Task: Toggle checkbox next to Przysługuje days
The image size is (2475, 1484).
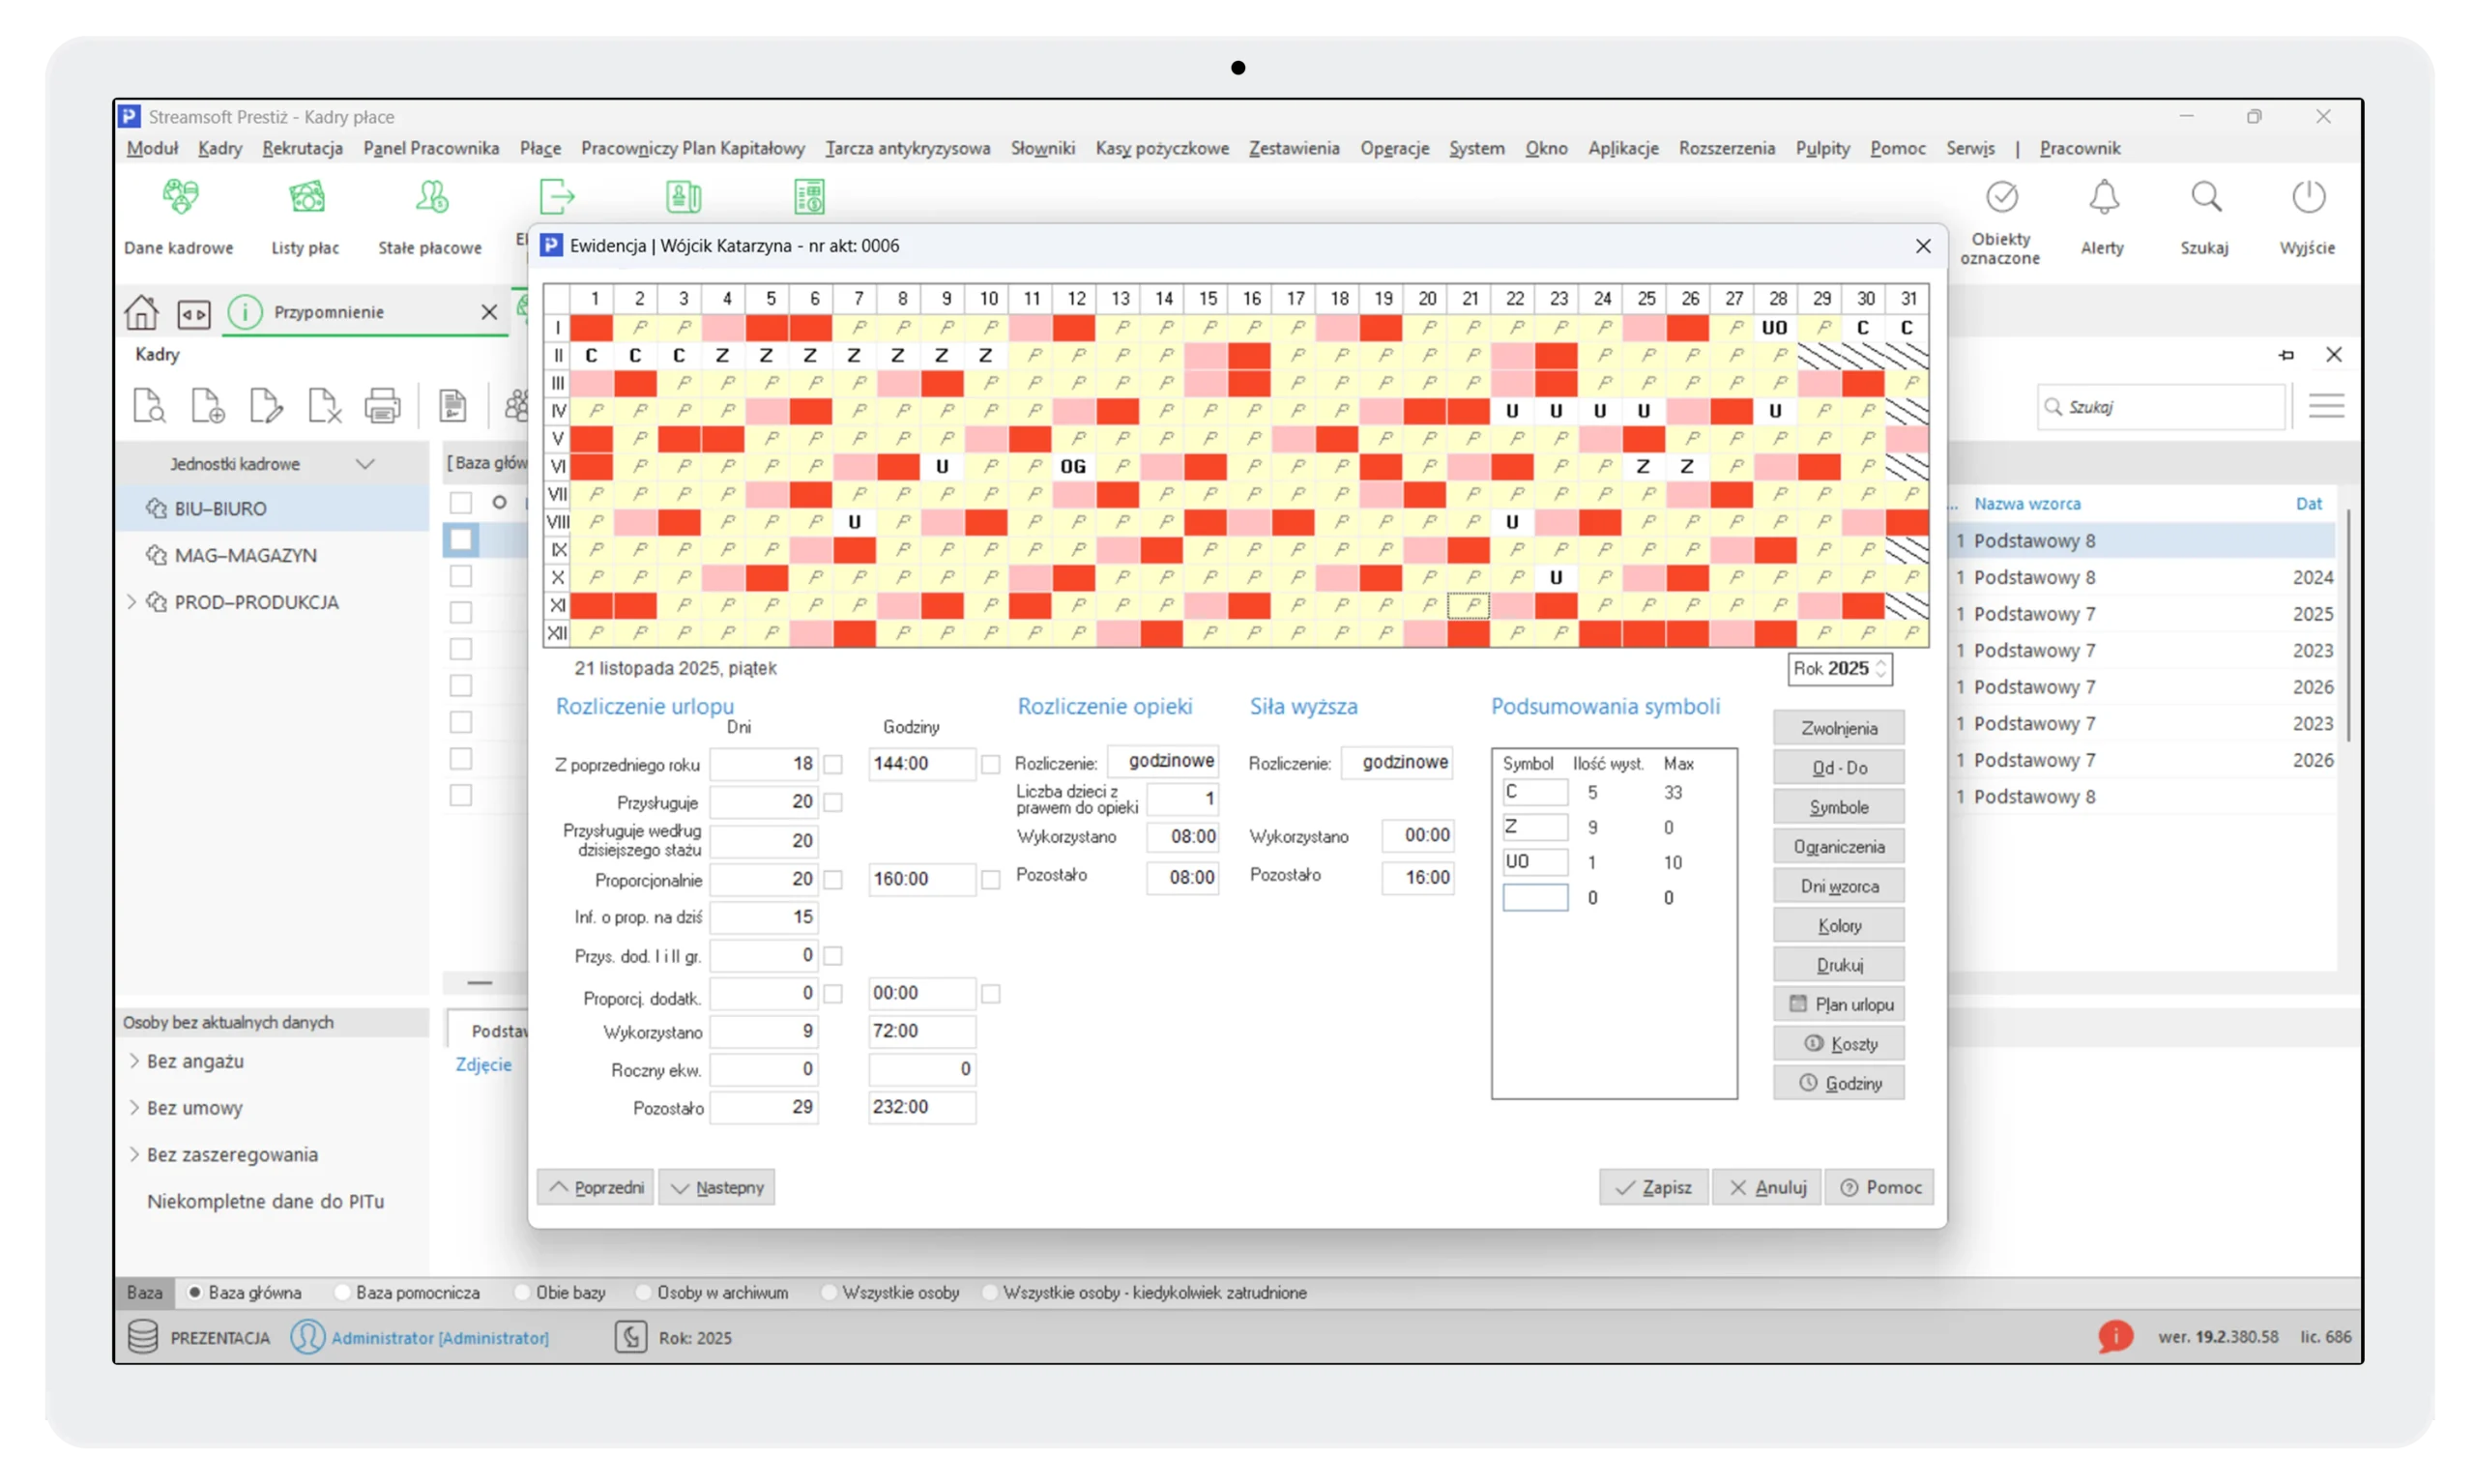Action: point(833,803)
